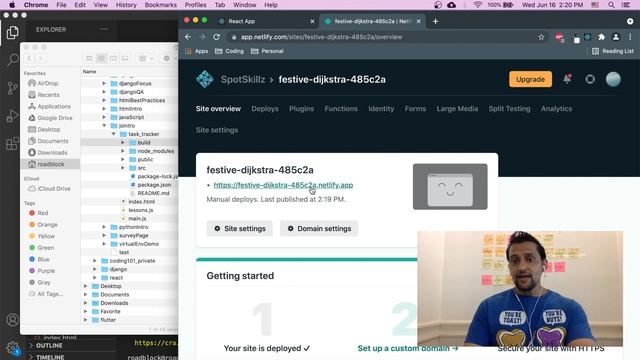This screenshot has width=640, height=360.
Task: Close the React App tab
Action: pyautogui.click(x=312, y=21)
